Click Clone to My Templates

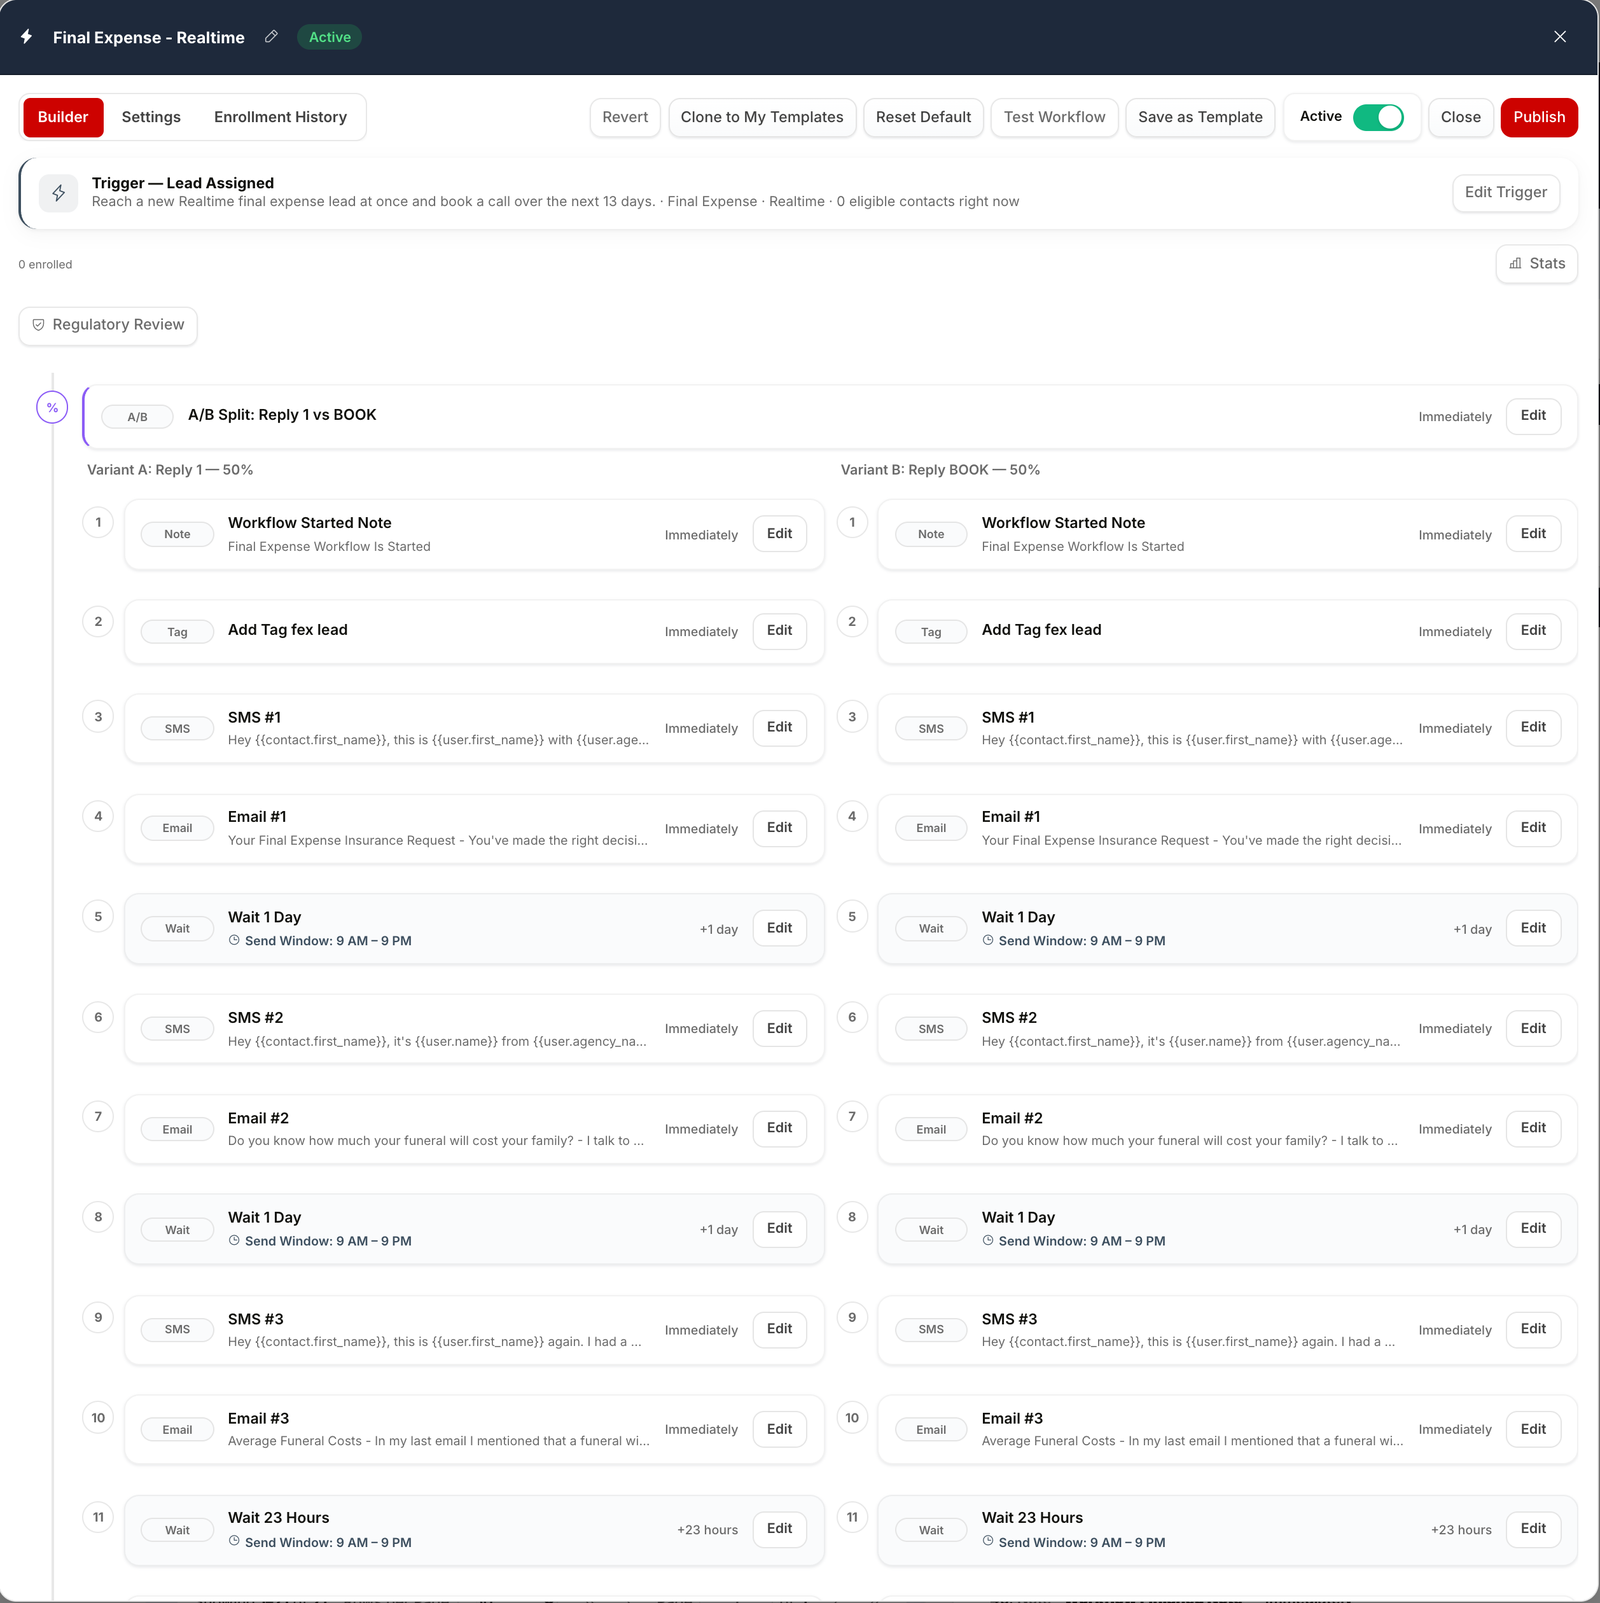(x=762, y=117)
